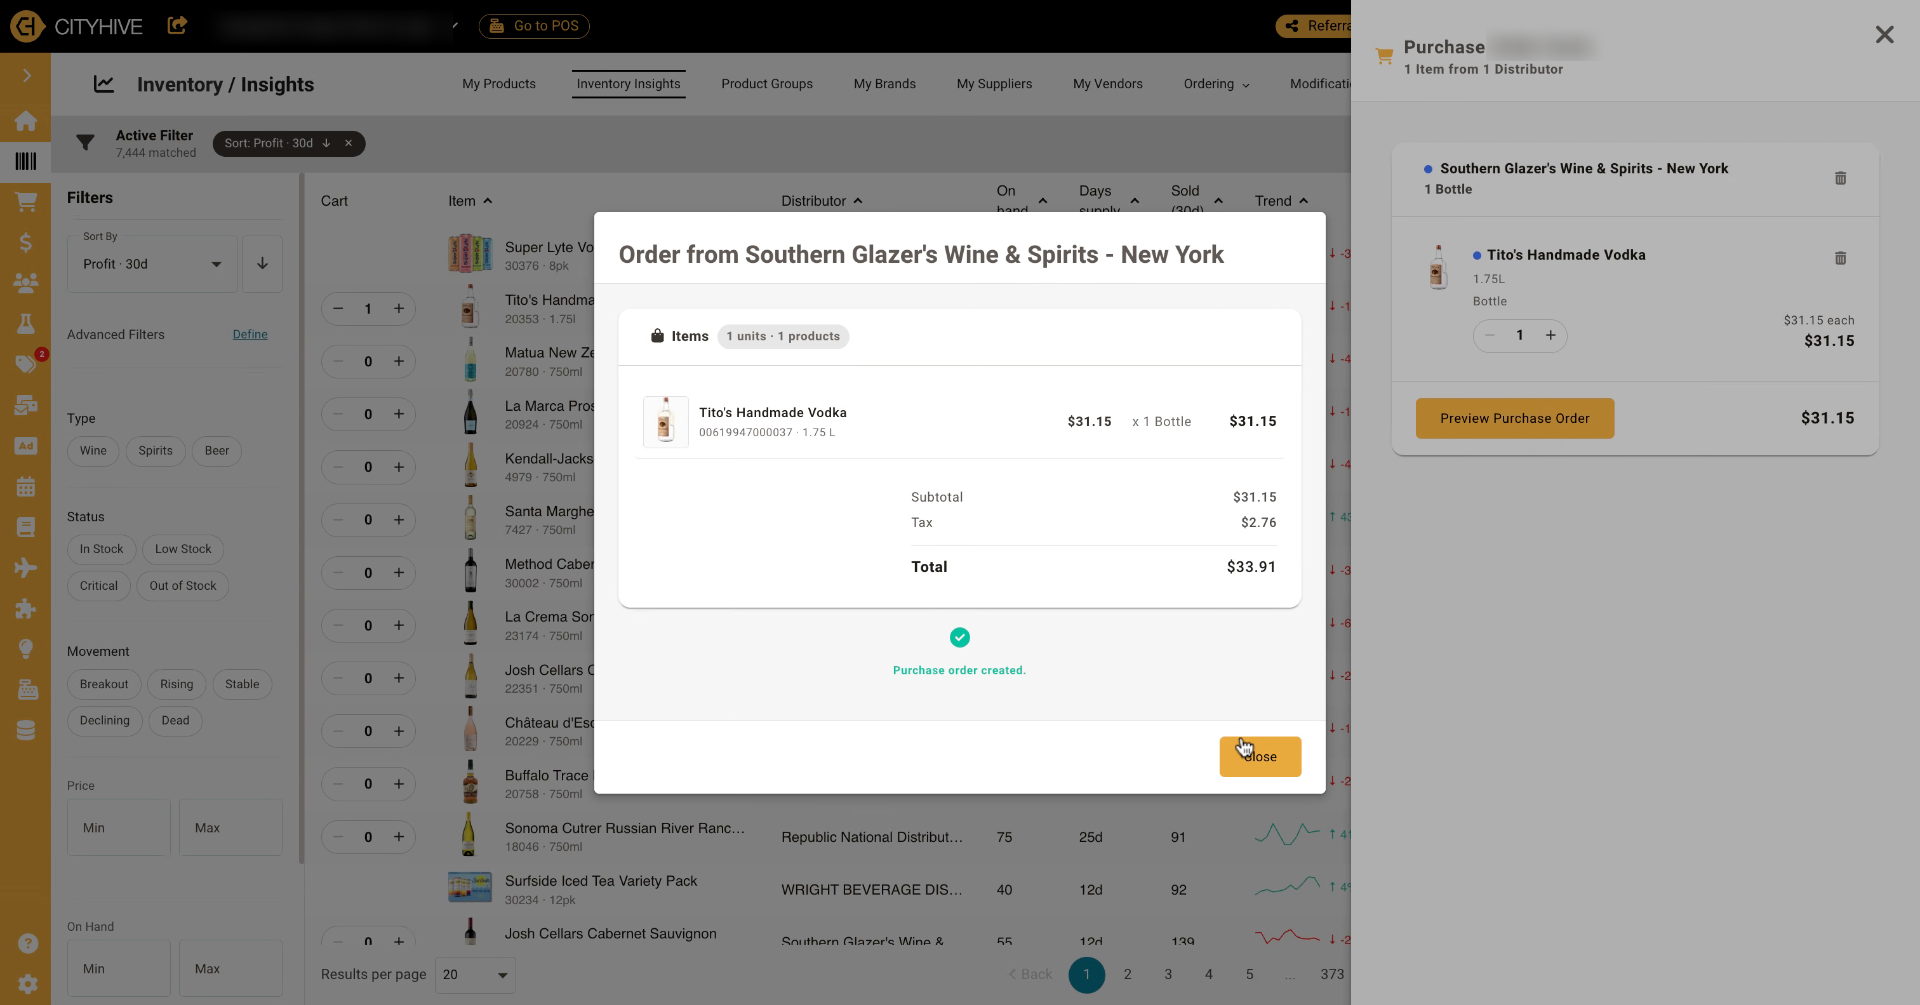Open the barcode inventory sidebar icon
Screen dimensions: 1920x1005
coord(26,161)
